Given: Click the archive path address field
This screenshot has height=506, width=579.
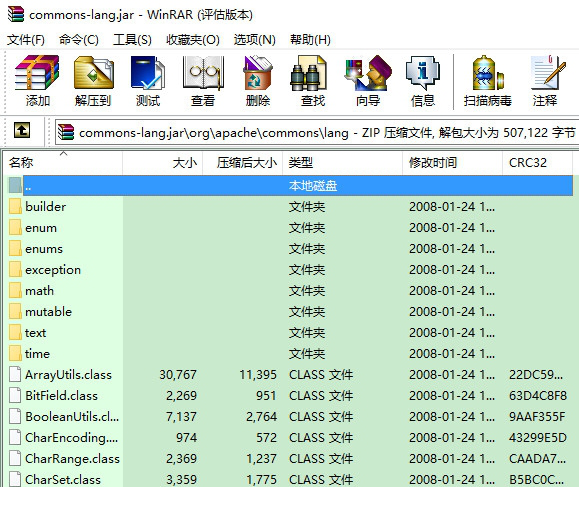Looking at the screenshot, I should [x=317, y=132].
